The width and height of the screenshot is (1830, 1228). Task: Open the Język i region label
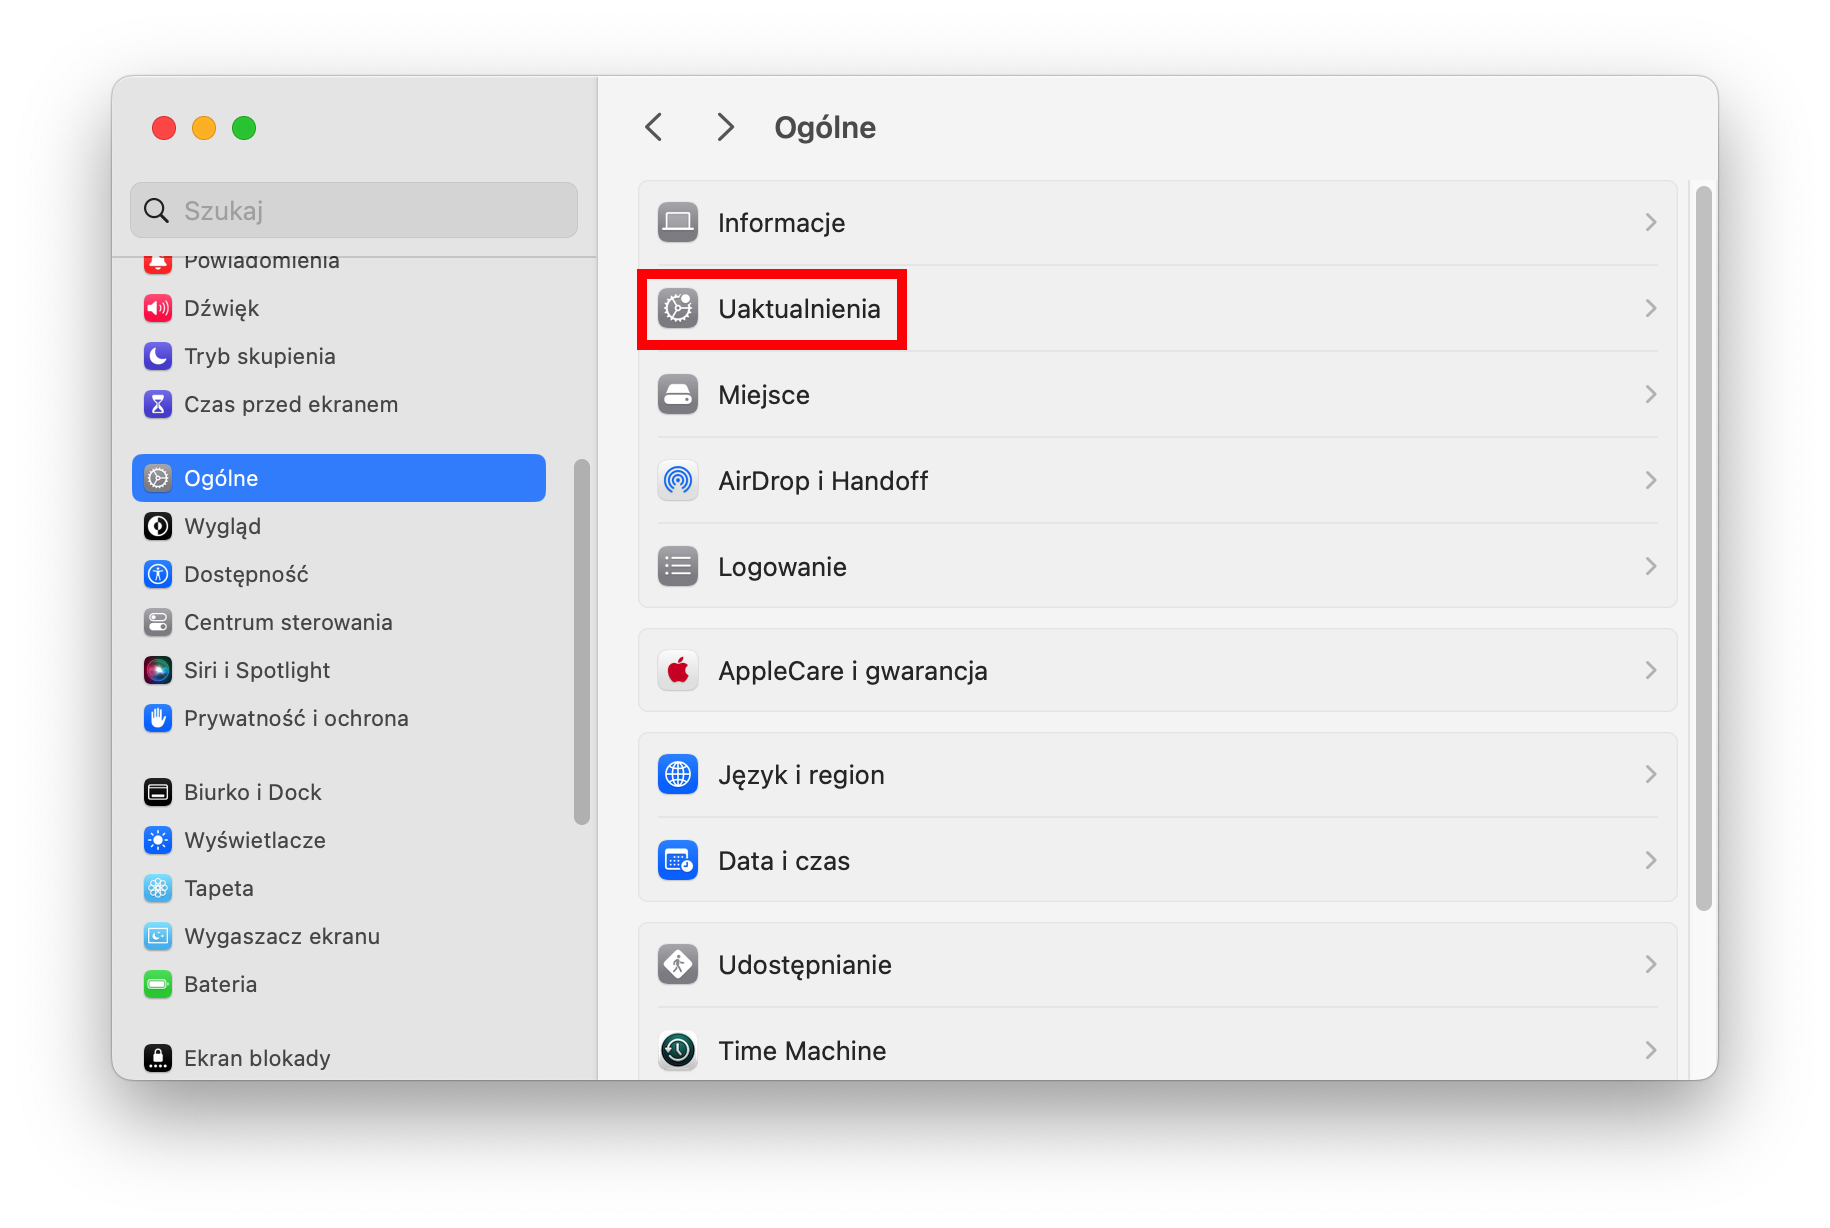[801, 776]
